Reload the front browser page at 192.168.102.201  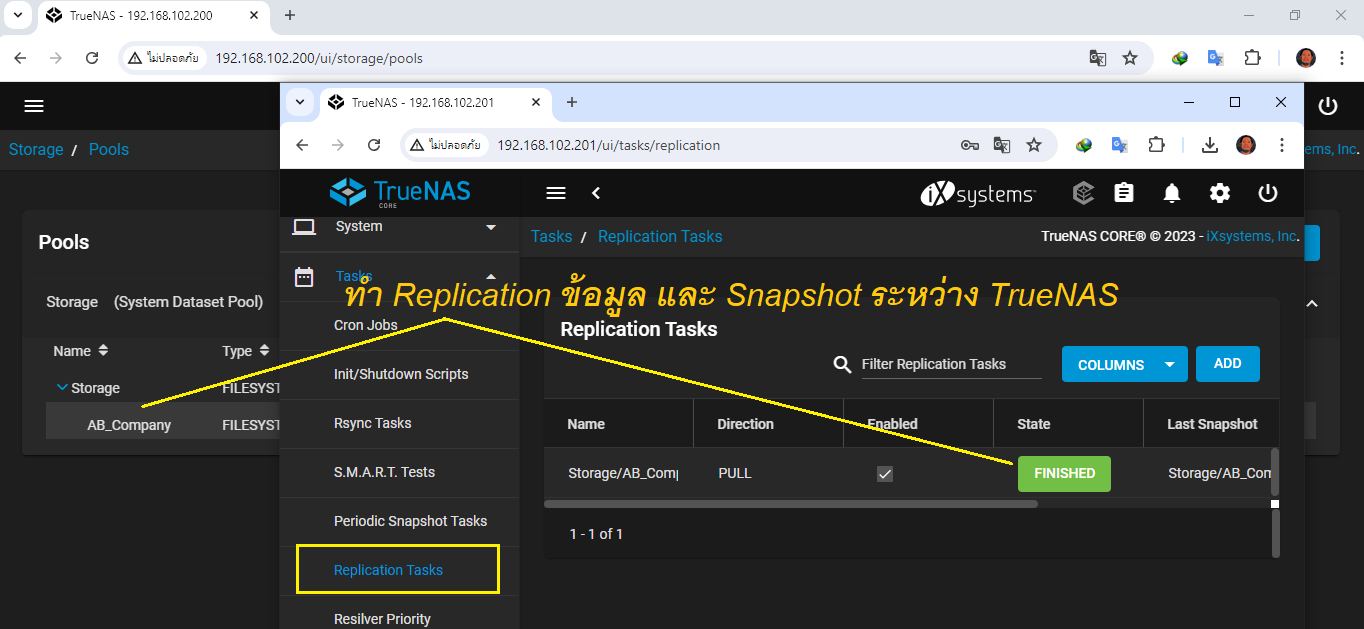(374, 145)
